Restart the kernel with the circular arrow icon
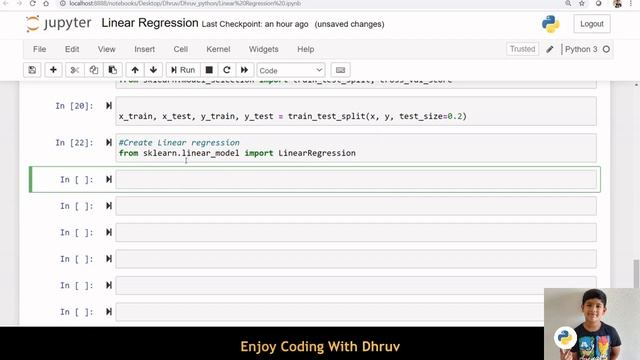This screenshot has width=640, height=360. (227, 70)
